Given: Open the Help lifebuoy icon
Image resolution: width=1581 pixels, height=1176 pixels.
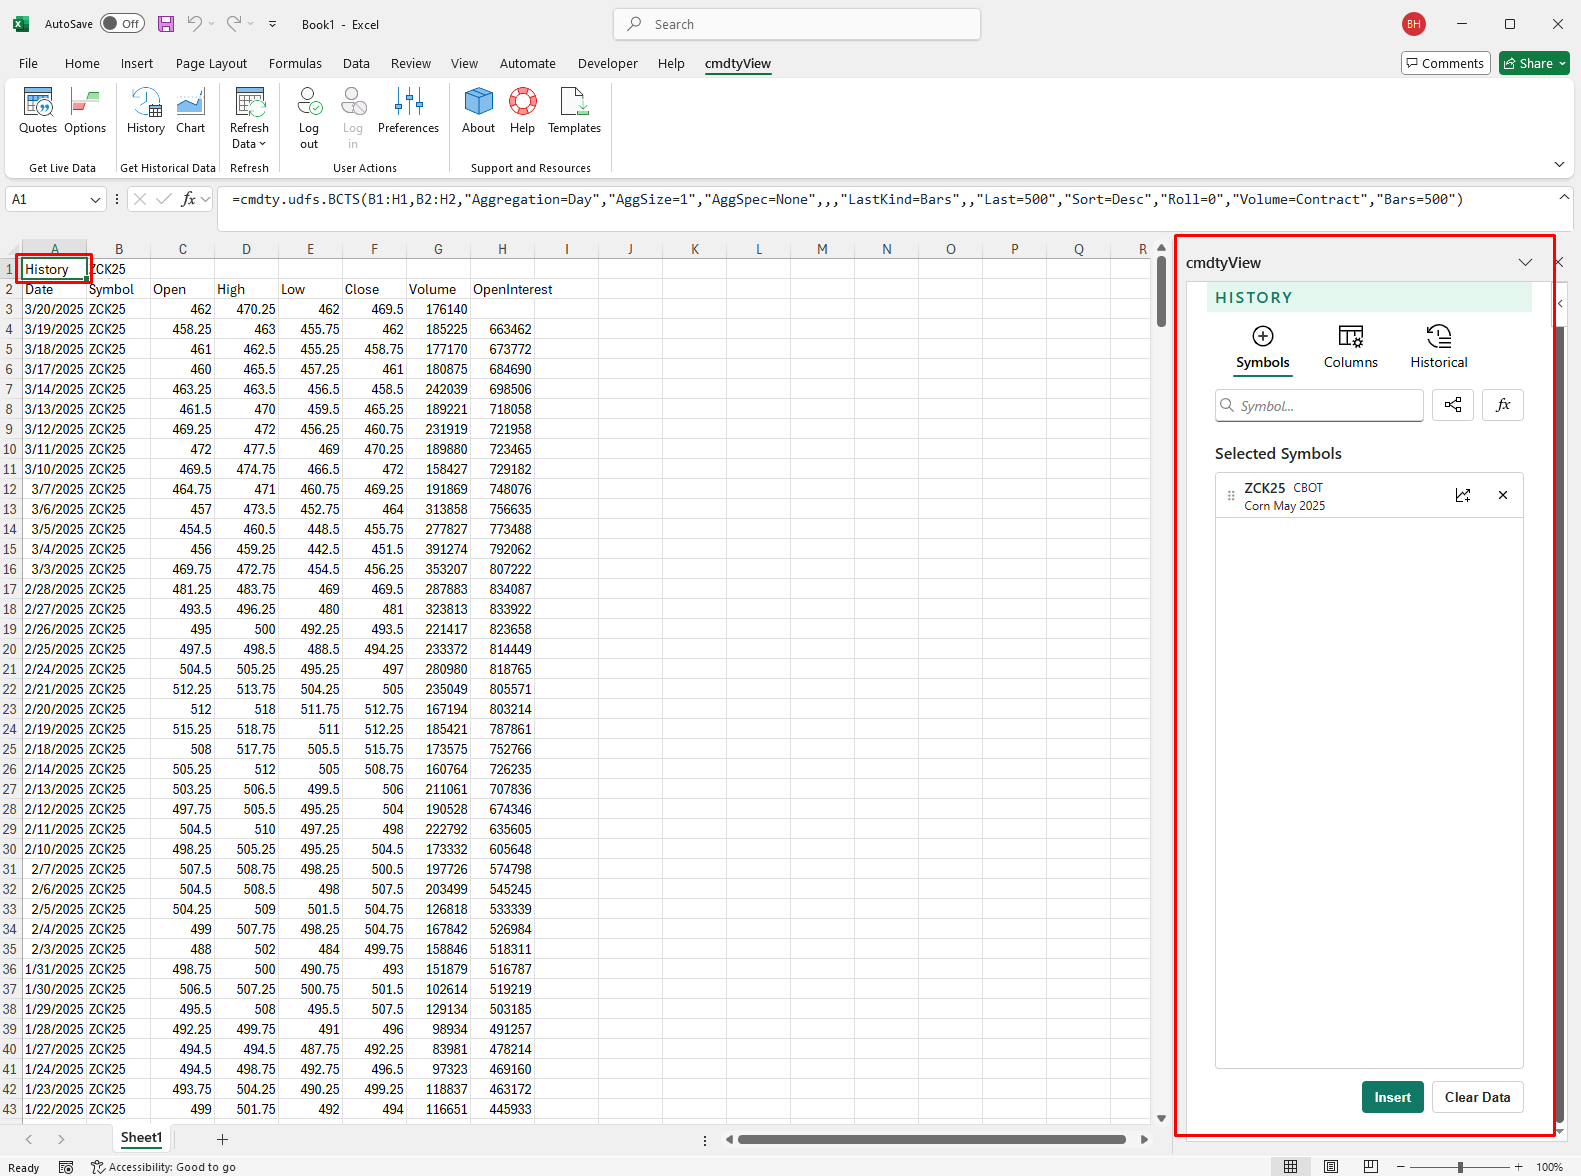Looking at the screenshot, I should pyautogui.click(x=522, y=111).
